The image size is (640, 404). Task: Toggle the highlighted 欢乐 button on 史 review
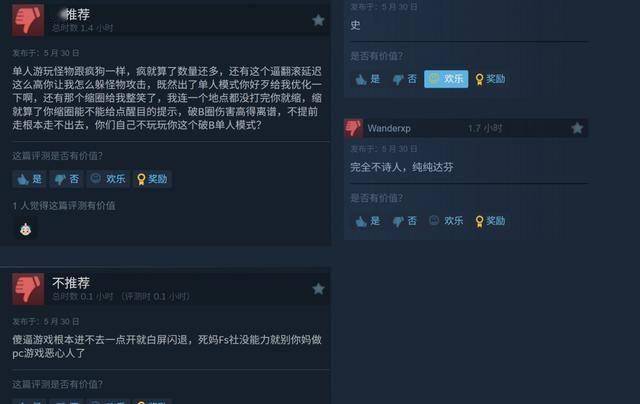click(x=446, y=79)
